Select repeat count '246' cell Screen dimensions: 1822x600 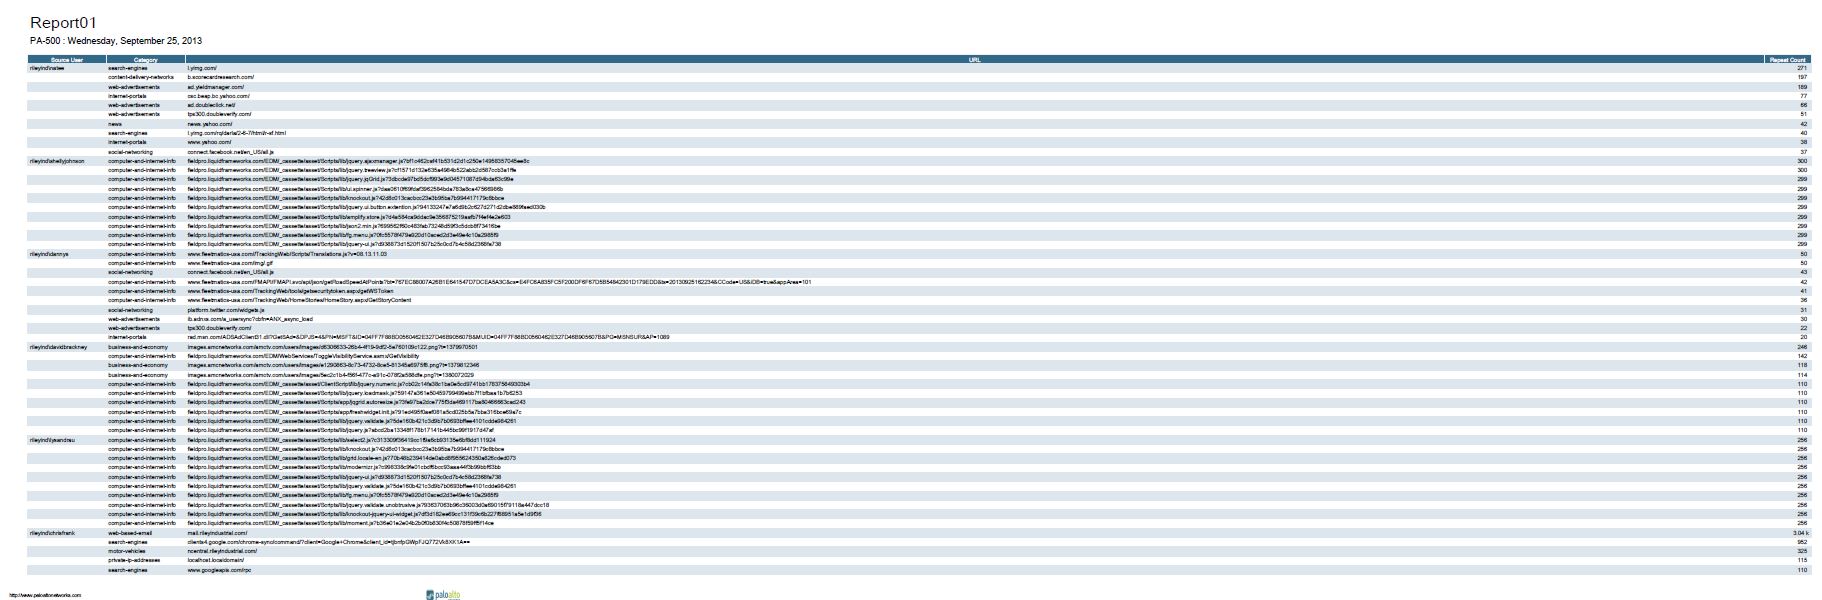tap(1802, 347)
